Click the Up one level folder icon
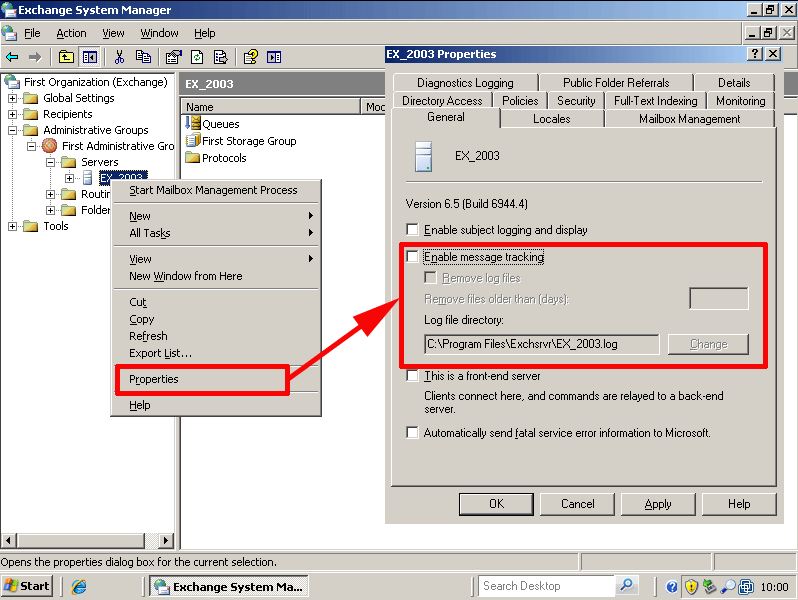The image size is (798, 600). (66, 57)
